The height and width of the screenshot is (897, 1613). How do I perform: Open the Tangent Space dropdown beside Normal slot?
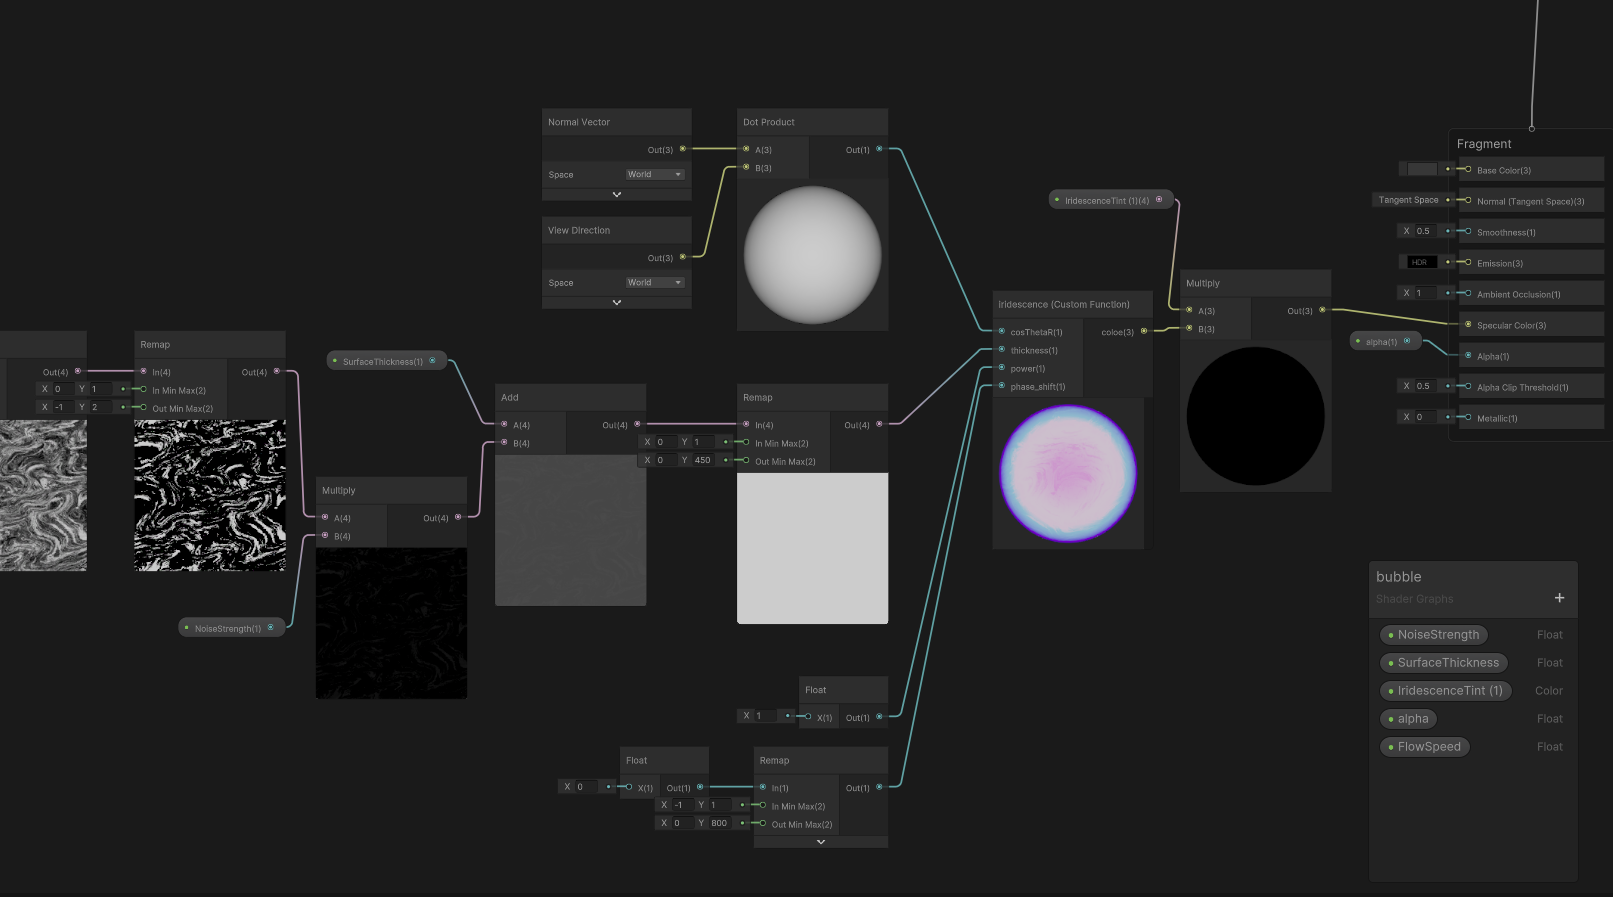pyautogui.click(x=1408, y=200)
